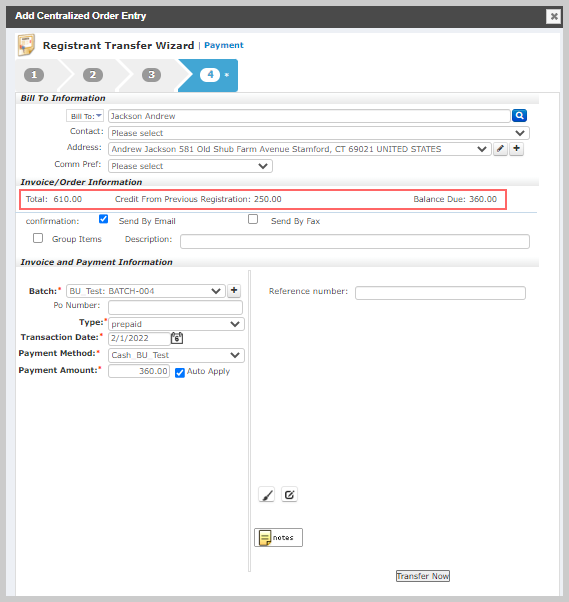Close the Add Centralized Order Entry dialog
Screen dimensions: 569x602
point(554,16)
